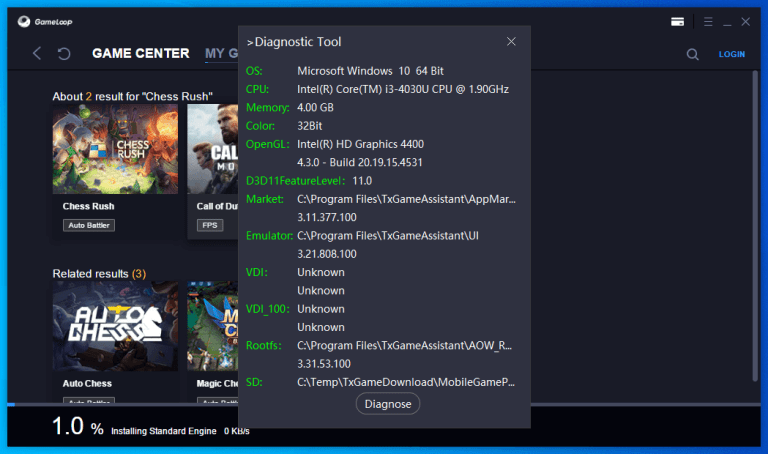The width and height of the screenshot is (768, 454).
Task: Click the OS value Microsoft Windows 10
Action: tap(370, 71)
